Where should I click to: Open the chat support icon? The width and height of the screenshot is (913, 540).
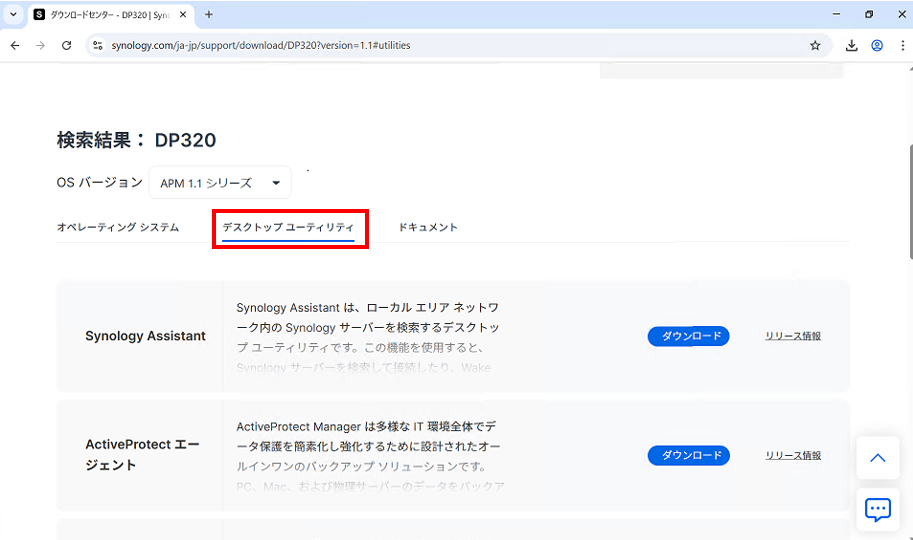coord(877,509)
